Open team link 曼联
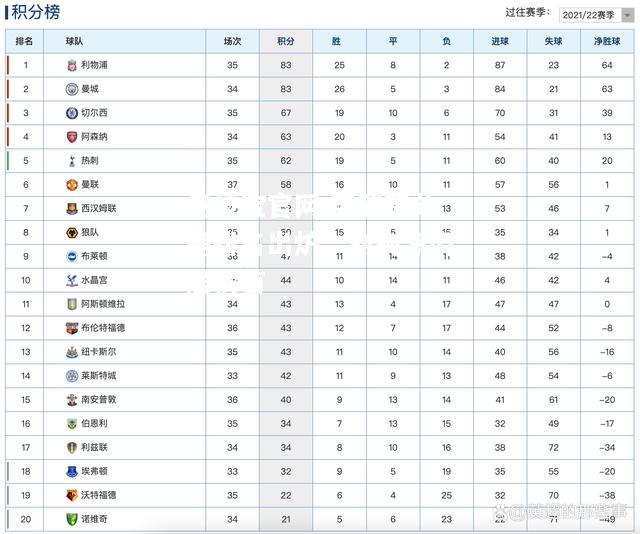This screenshot has width=640, height=534. pos(90,184)
